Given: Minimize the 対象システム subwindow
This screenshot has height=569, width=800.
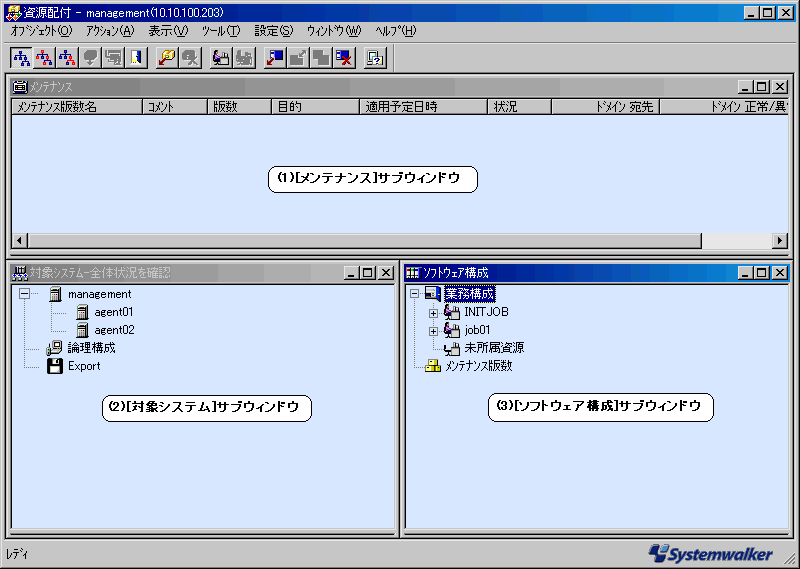Looking at the screenshot, I should 350,273.
